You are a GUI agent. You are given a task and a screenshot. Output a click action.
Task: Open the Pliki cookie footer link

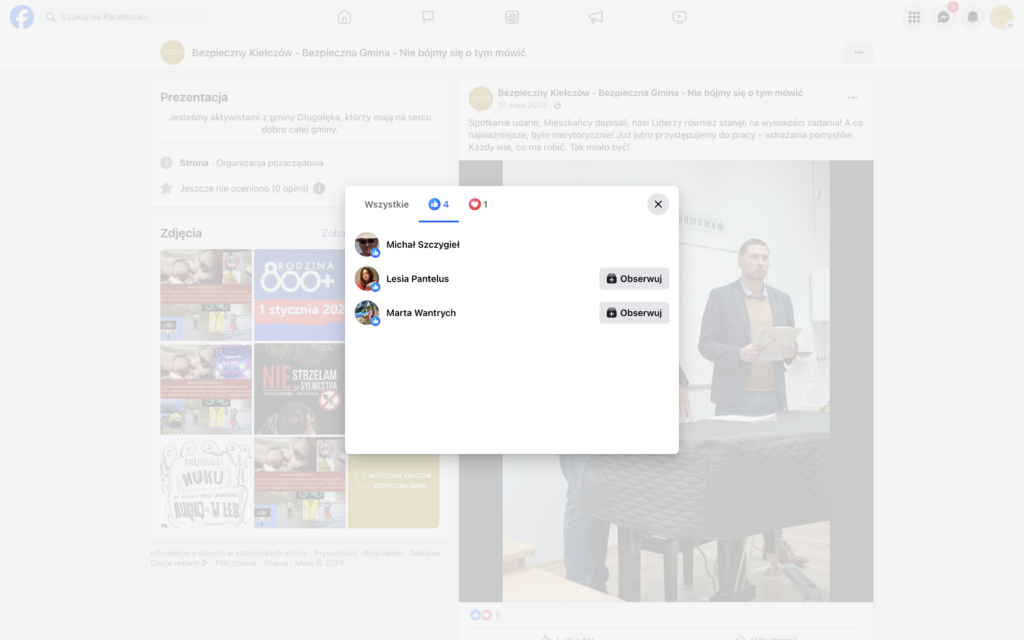click(236, 563)
